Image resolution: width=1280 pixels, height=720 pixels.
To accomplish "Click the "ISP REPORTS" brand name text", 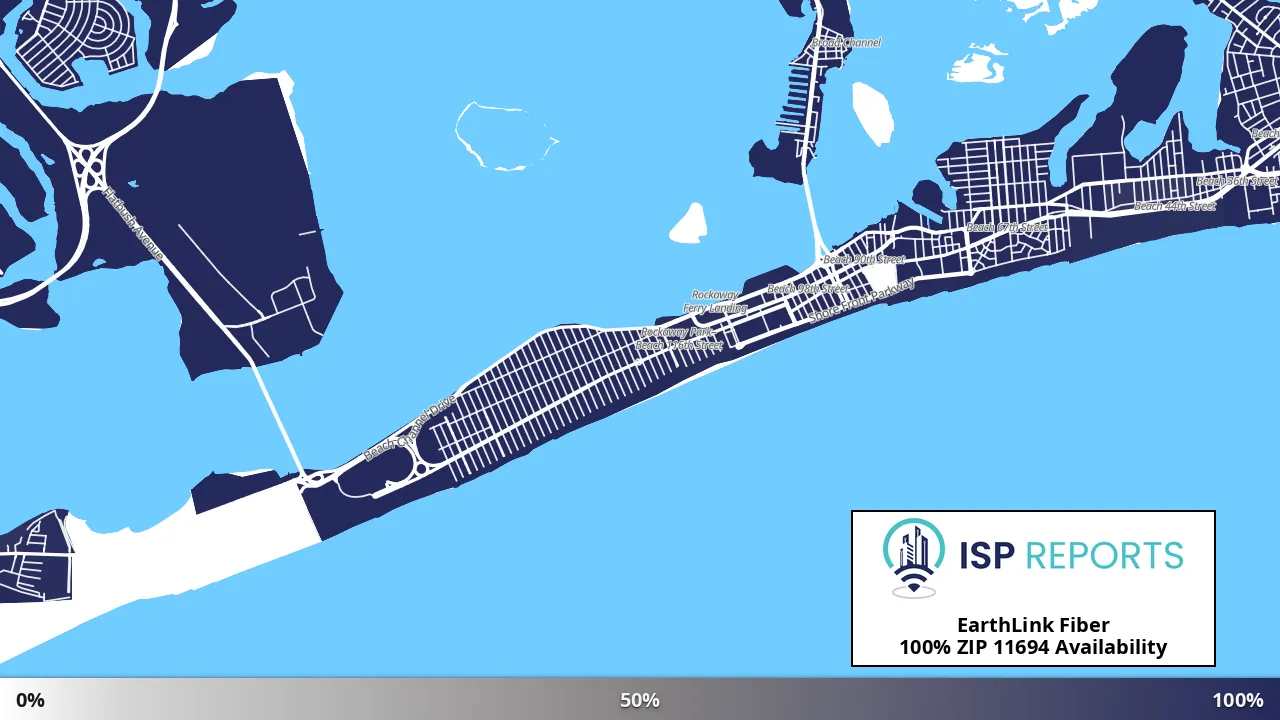I will click(x=1071, y=555).
